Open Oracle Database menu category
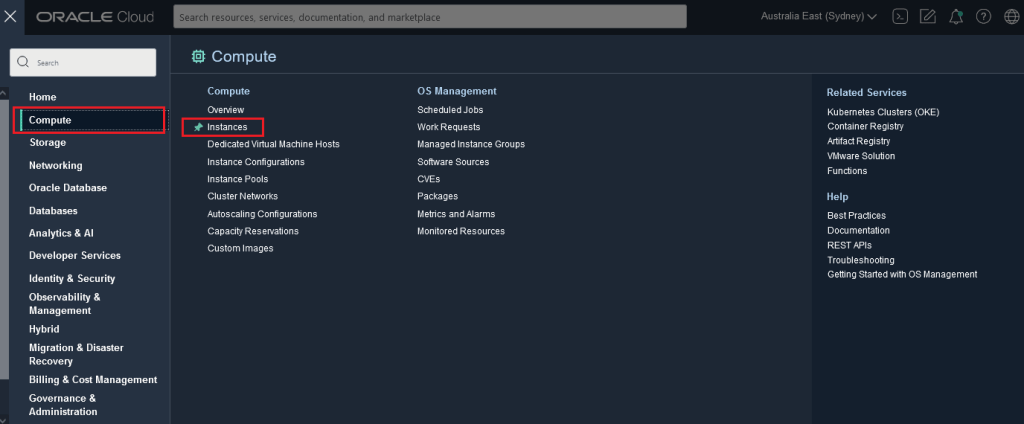 pyautogui.click(x=68, y=188)
